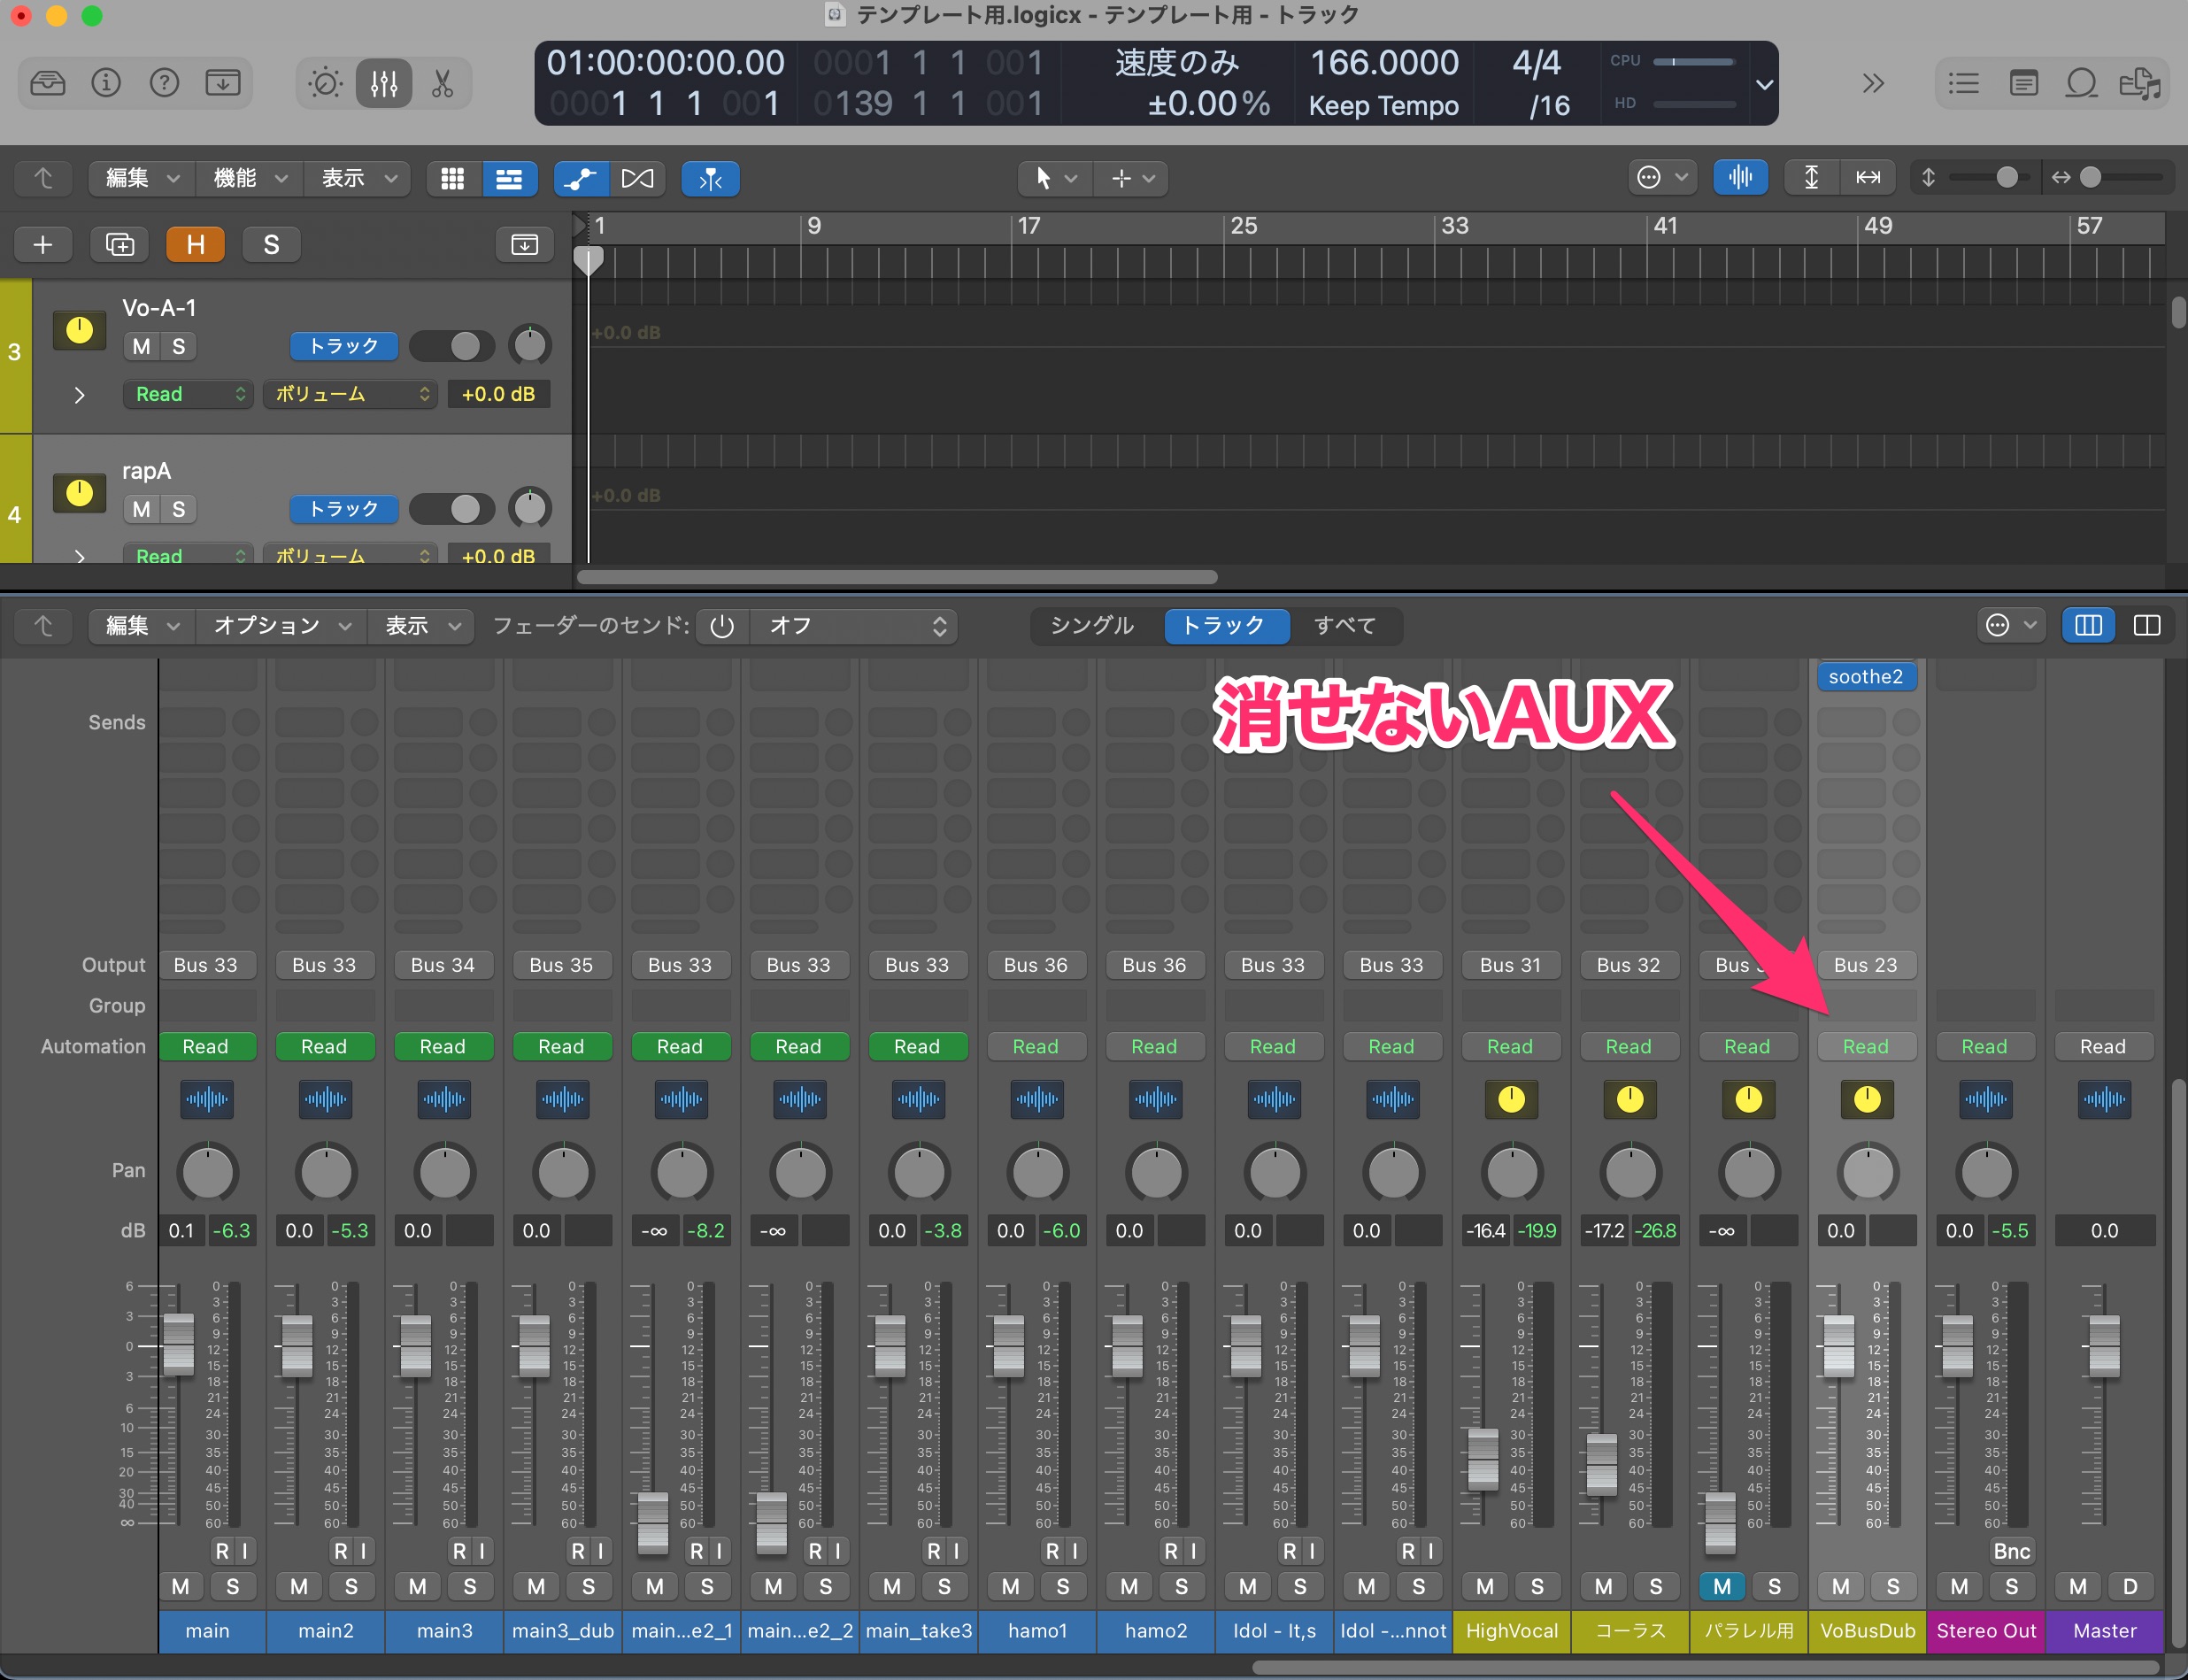Mute the パラレル用 channel strip
Screen dimensions: 2188x1680
pos(1721,1586)
